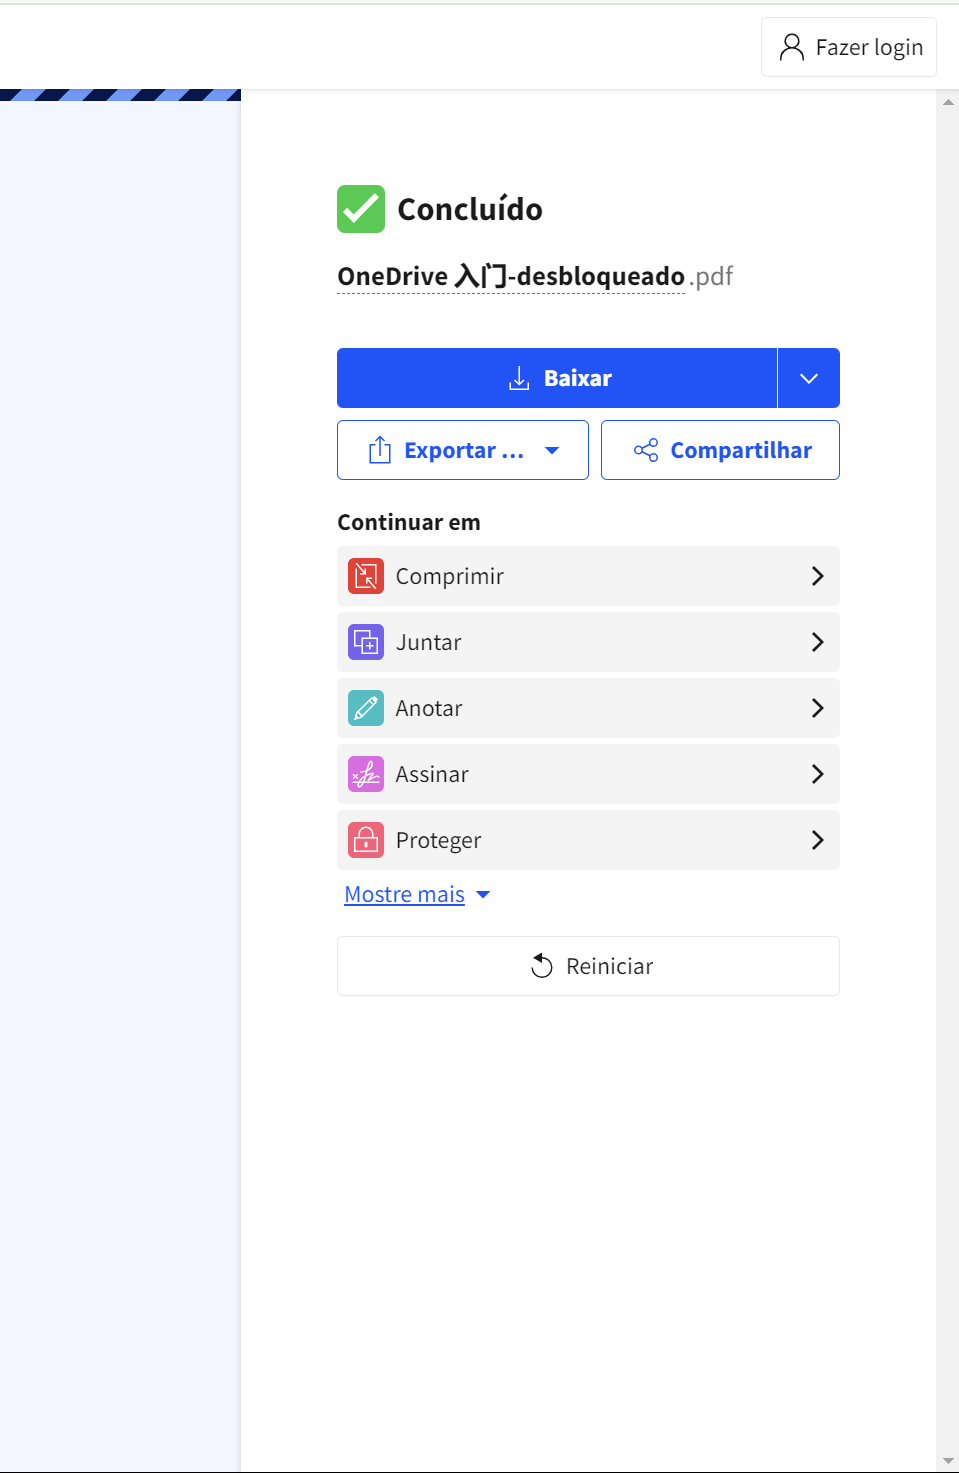Click the share icon in Compartilhar

coord(646,450)
